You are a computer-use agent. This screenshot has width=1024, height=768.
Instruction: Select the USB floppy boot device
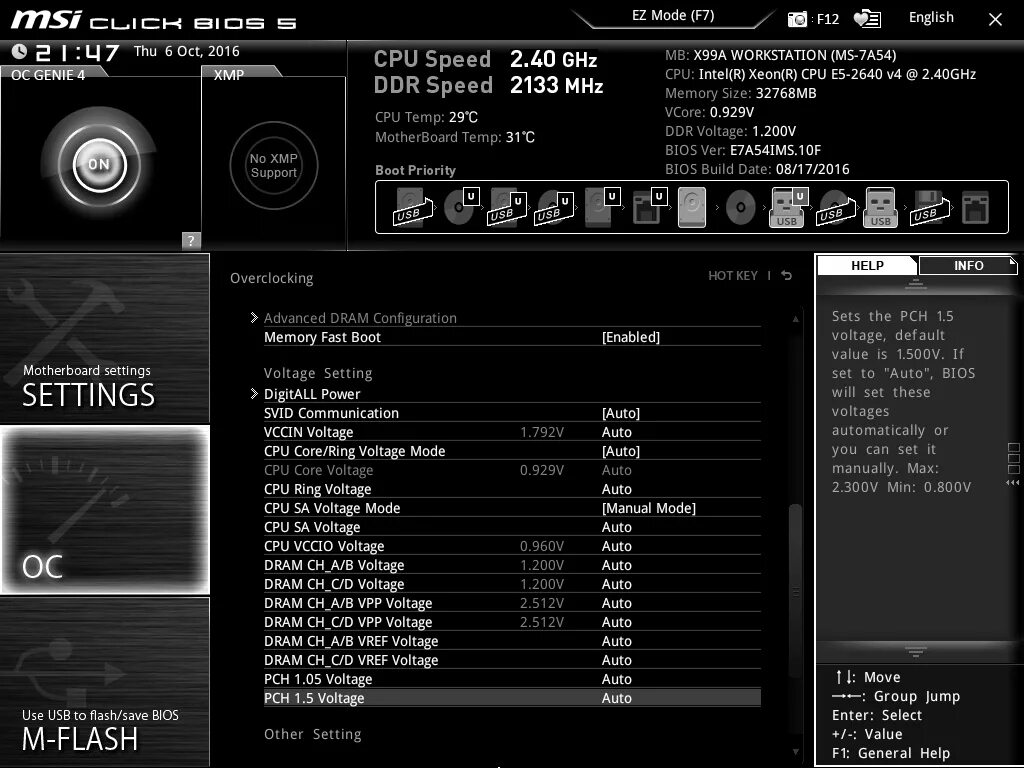929,208
